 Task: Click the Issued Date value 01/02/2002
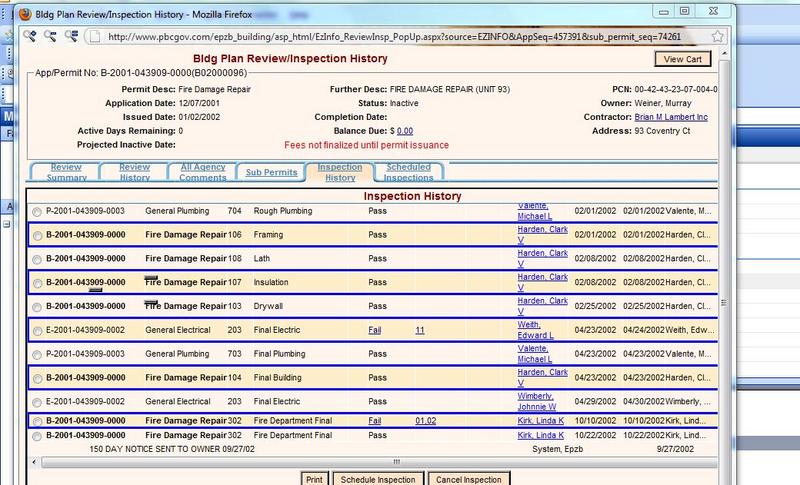click(199, 117)
